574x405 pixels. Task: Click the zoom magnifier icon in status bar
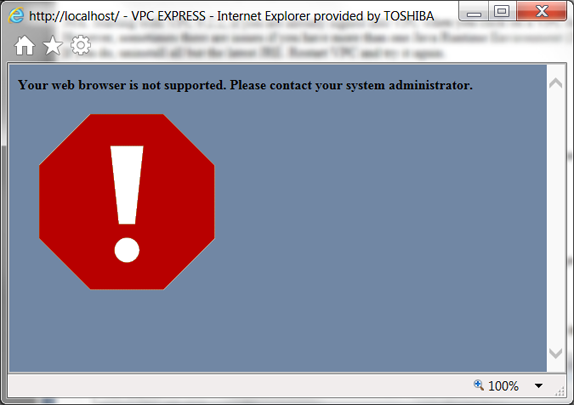(478, 385)
